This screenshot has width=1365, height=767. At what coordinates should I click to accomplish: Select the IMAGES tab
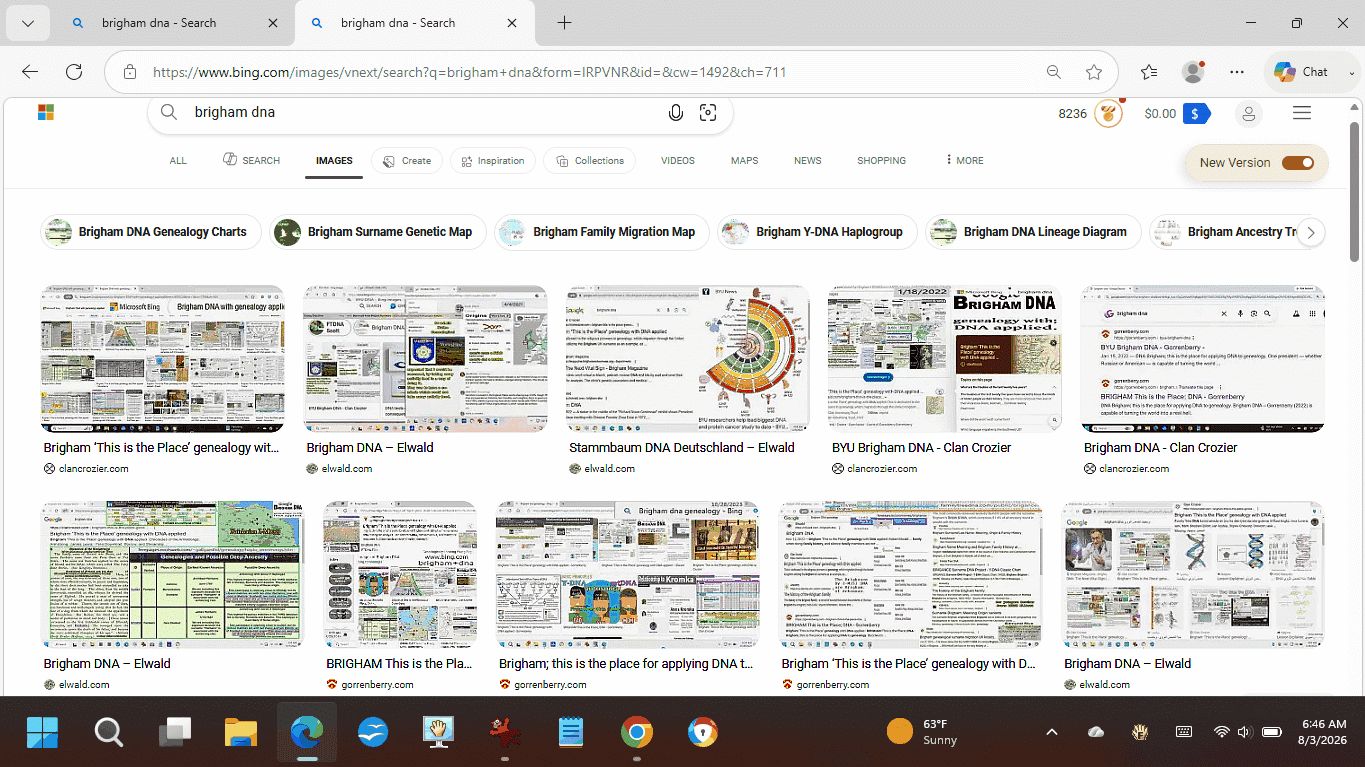tap(334, 160)
